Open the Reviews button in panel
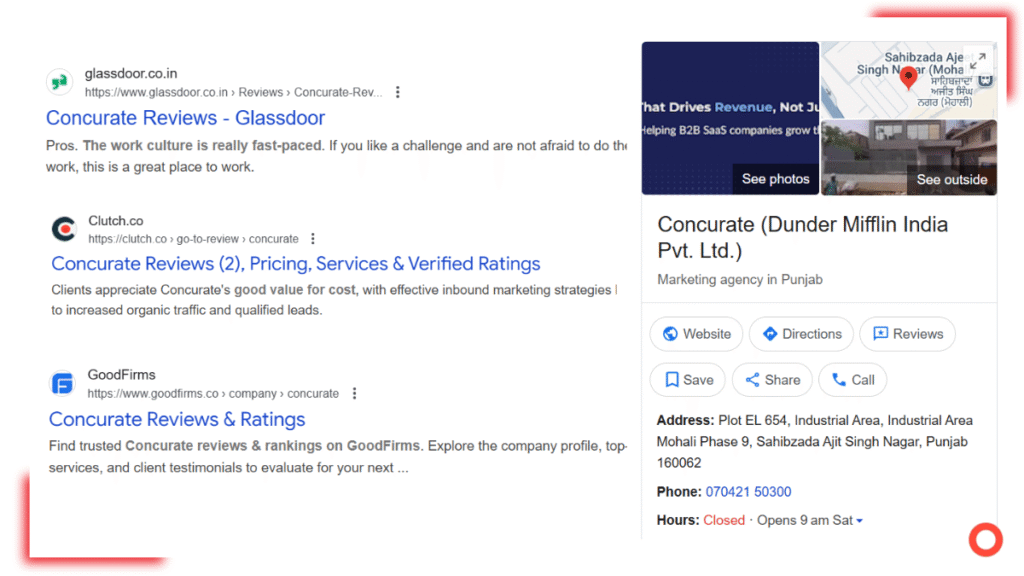 [907, 334]
